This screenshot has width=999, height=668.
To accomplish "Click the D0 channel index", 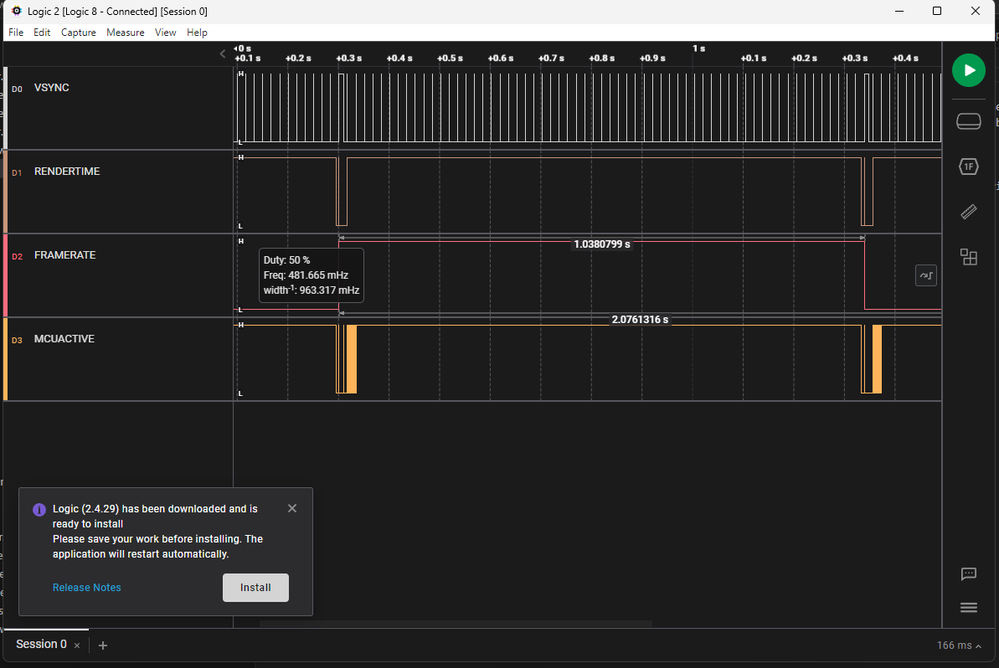I will point(17,89).
